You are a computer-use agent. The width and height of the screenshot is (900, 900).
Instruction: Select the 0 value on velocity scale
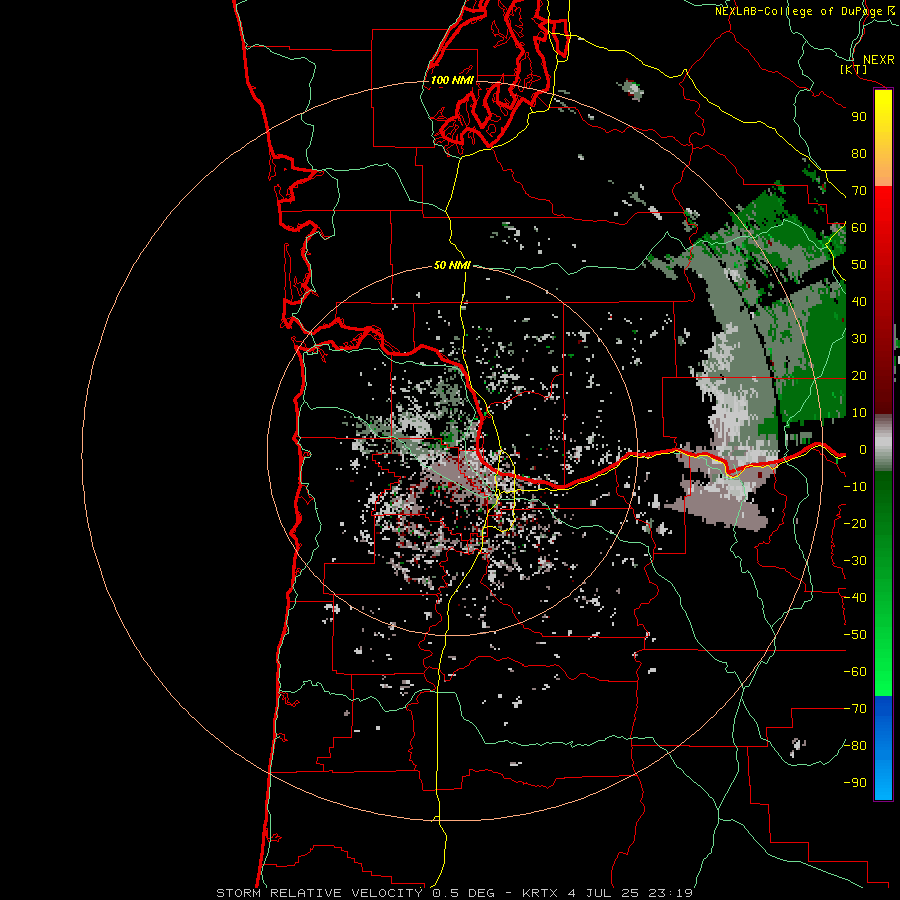pyautogui.click(x=863, y=450)
